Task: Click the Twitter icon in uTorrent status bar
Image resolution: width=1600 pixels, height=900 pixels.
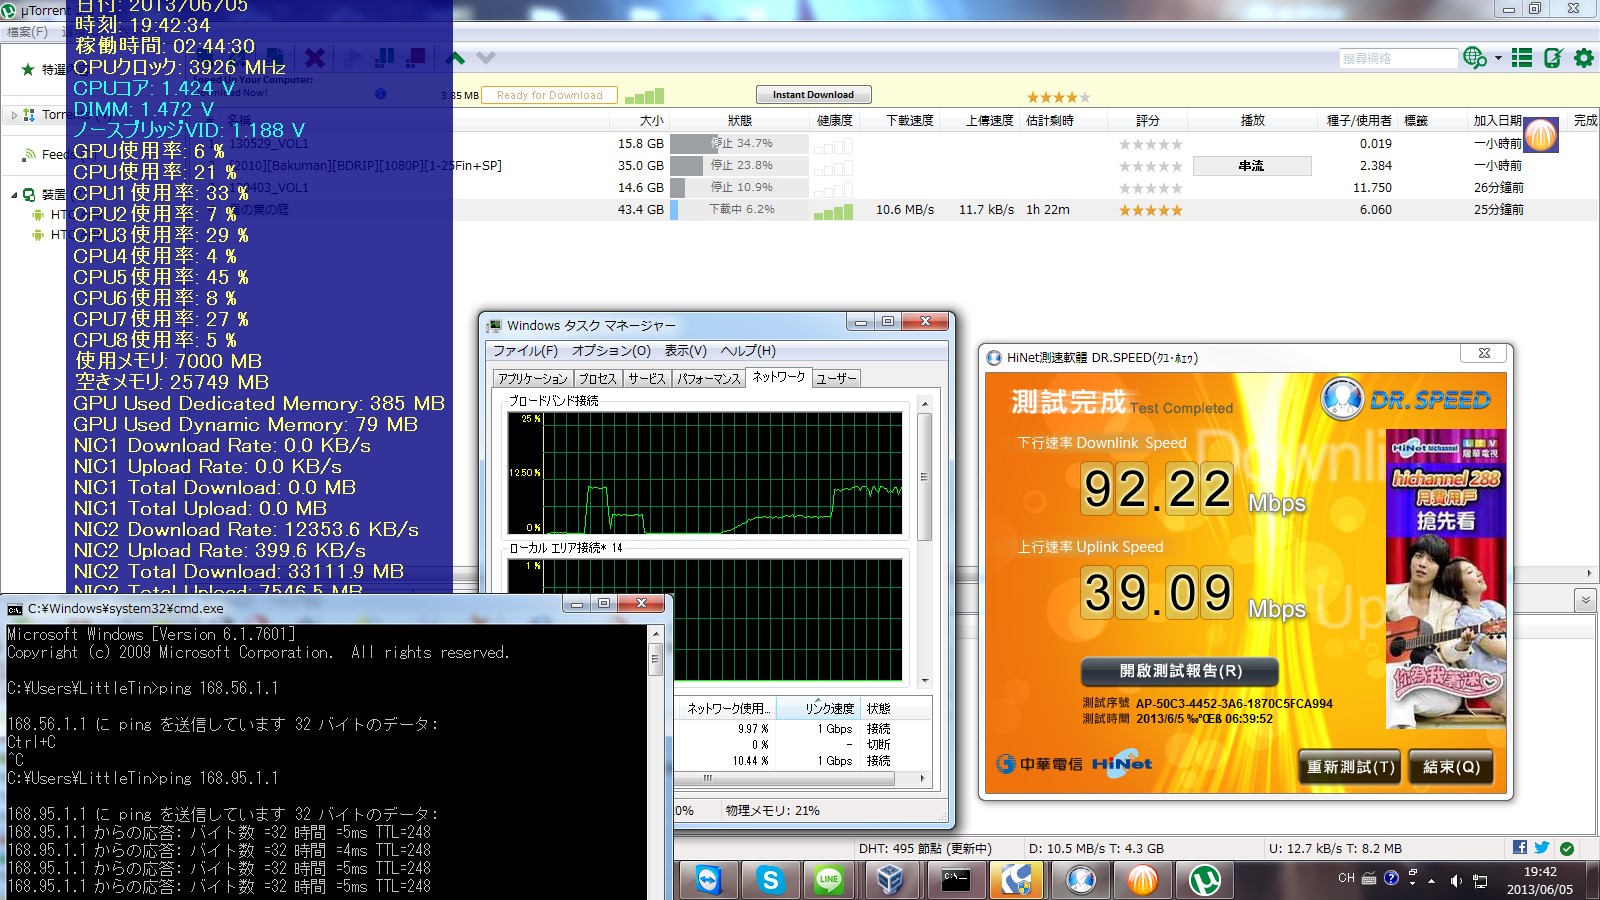Action: 1542,847
